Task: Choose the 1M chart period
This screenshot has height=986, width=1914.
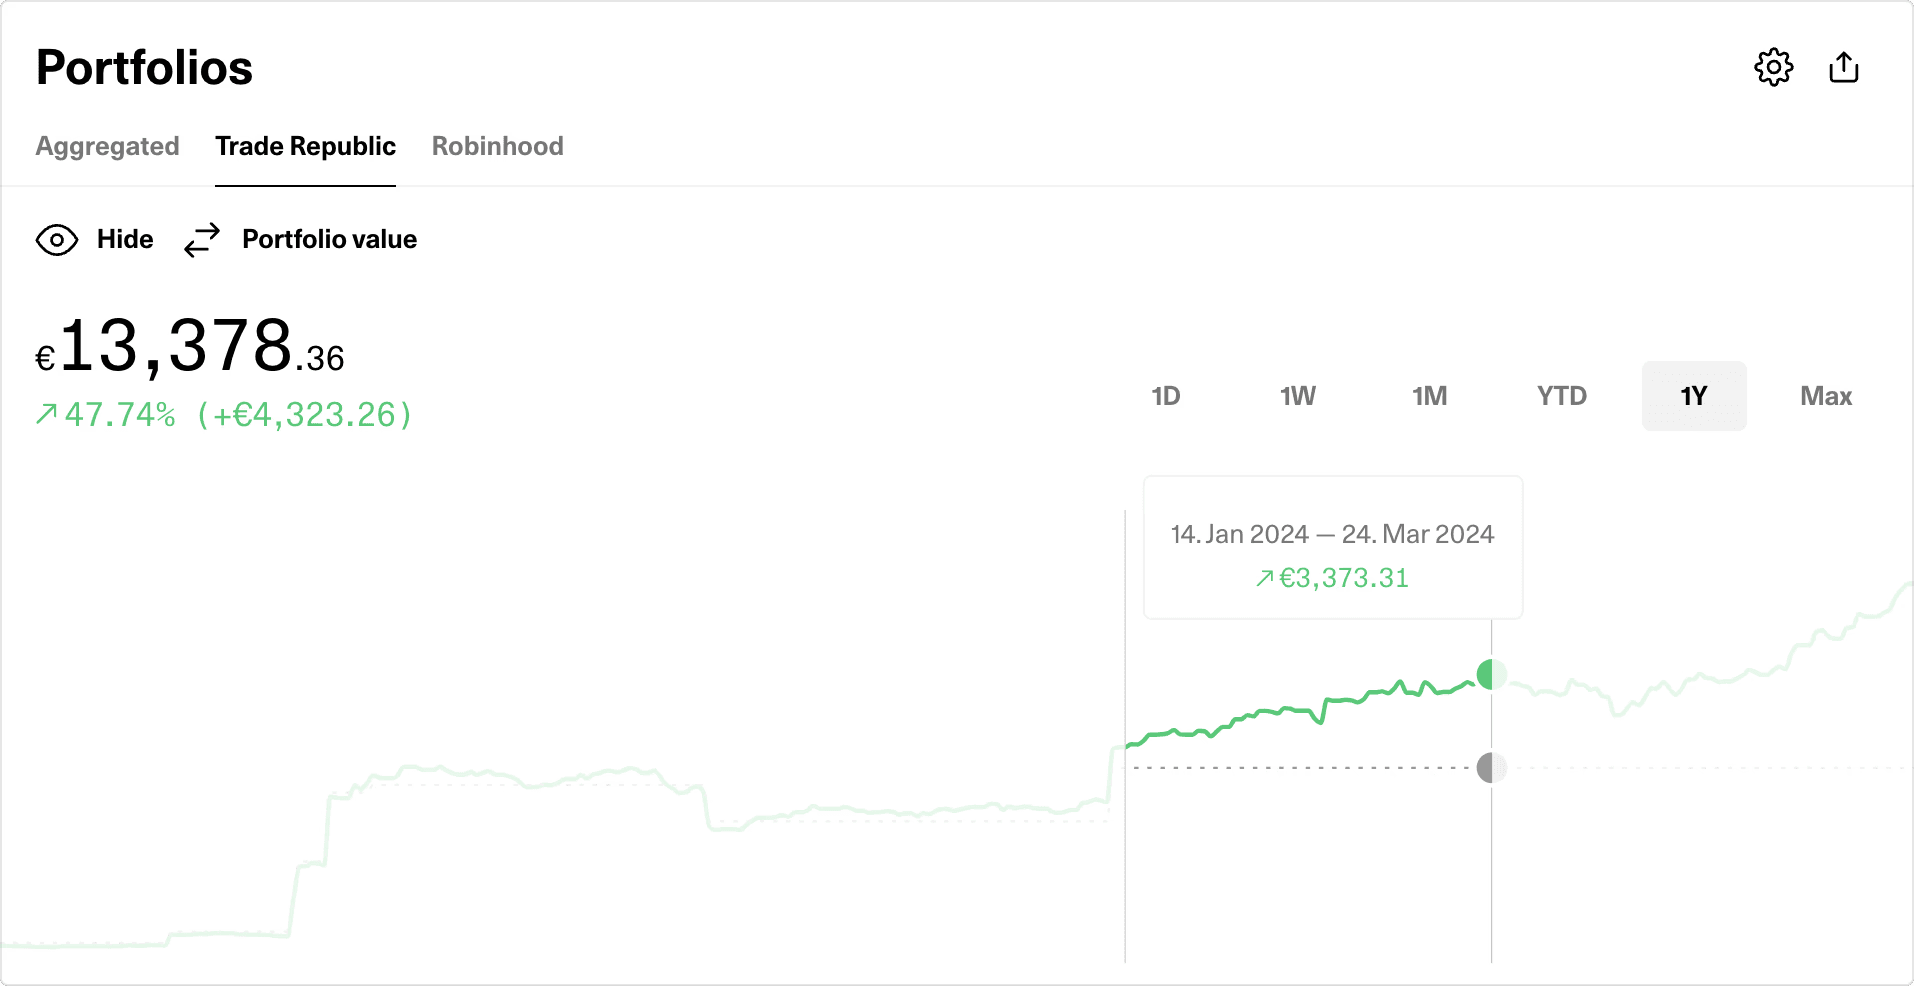Action: (x=1429, y=396)
